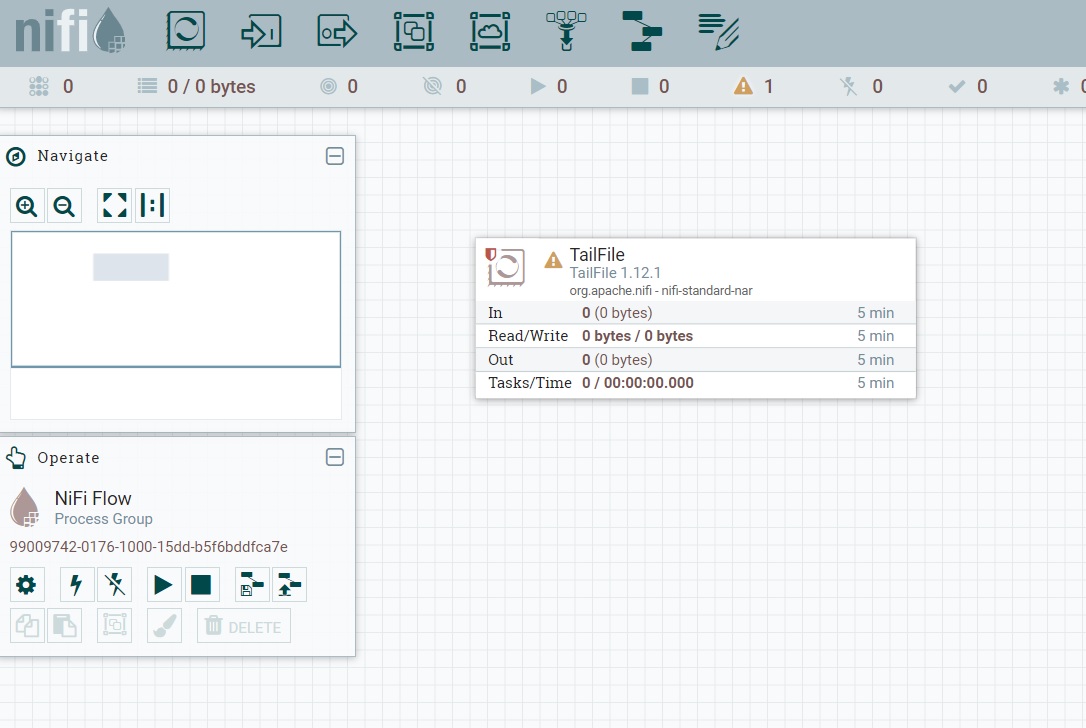Stop the flow with stop button

202,585
